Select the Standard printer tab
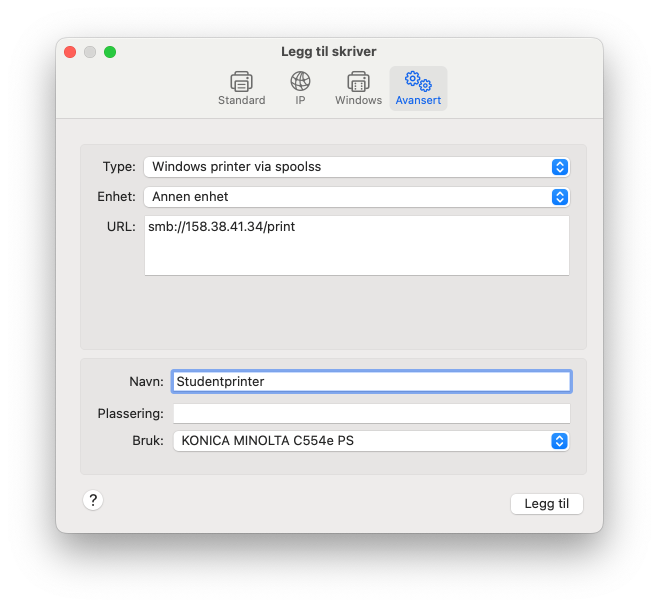Image resolution: width=659 pixels, height=607 pixels. pyautogui.click(x=241, y=88)
